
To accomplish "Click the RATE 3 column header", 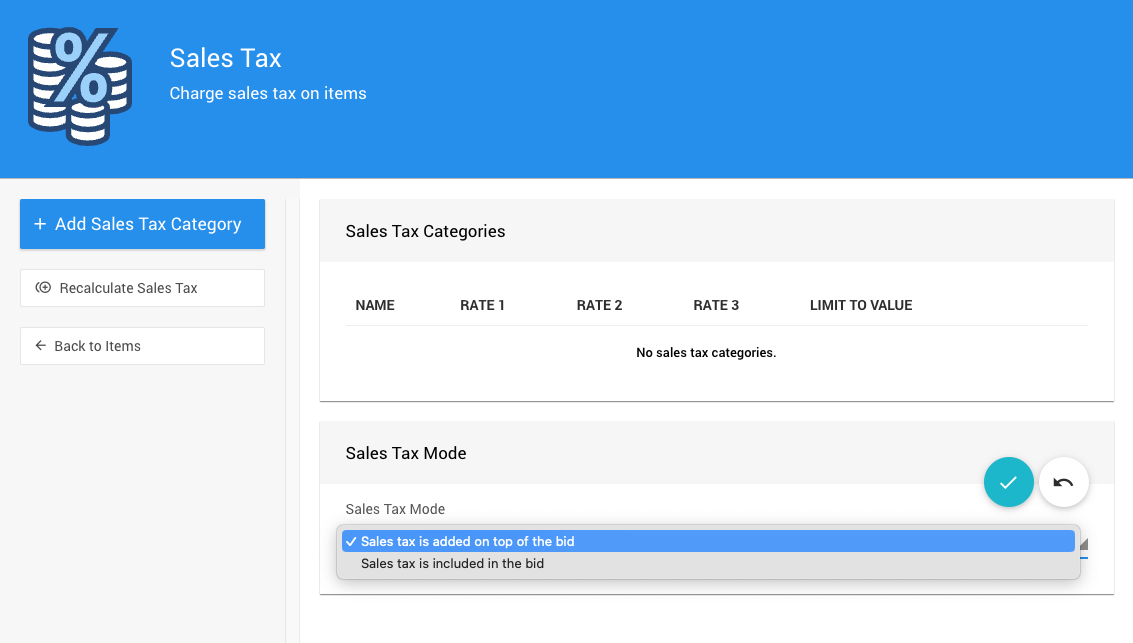I will [716, 305].
